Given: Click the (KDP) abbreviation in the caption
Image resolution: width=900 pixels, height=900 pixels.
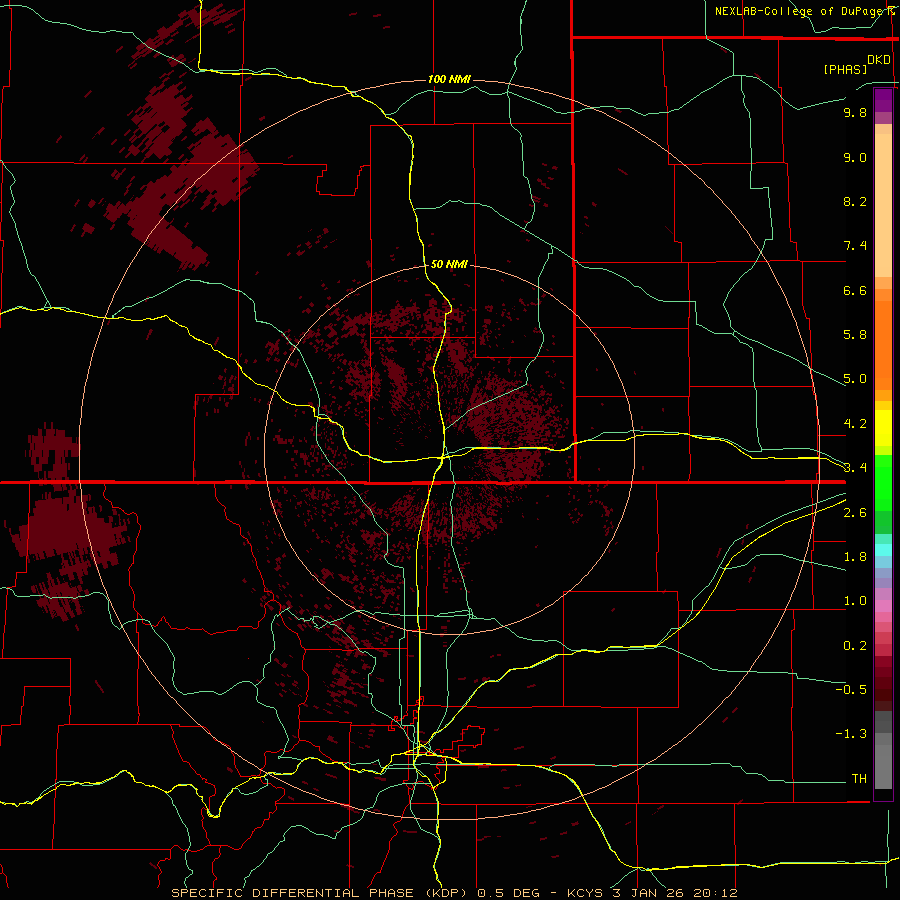Looking at the screenshot, I should coord(448,893).
